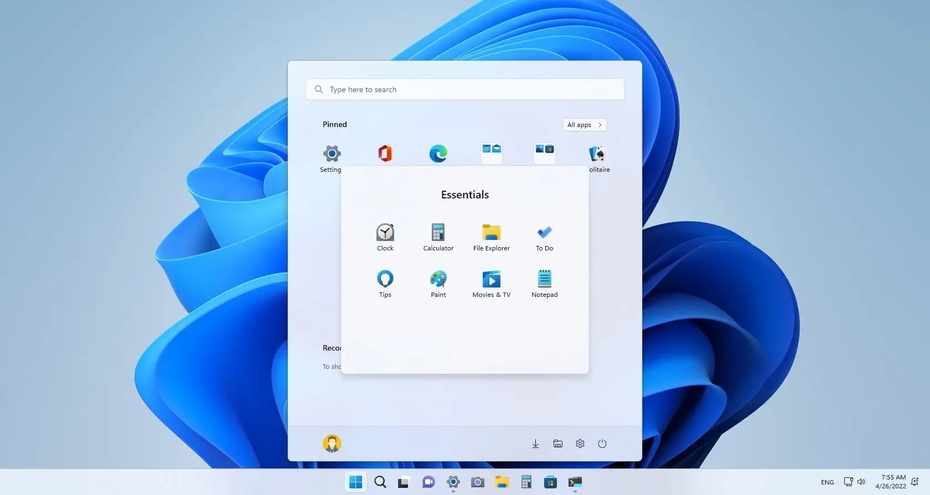Toggle the volume icon in system tray
This screenshot has height=495, width=930.
point(861,482)
